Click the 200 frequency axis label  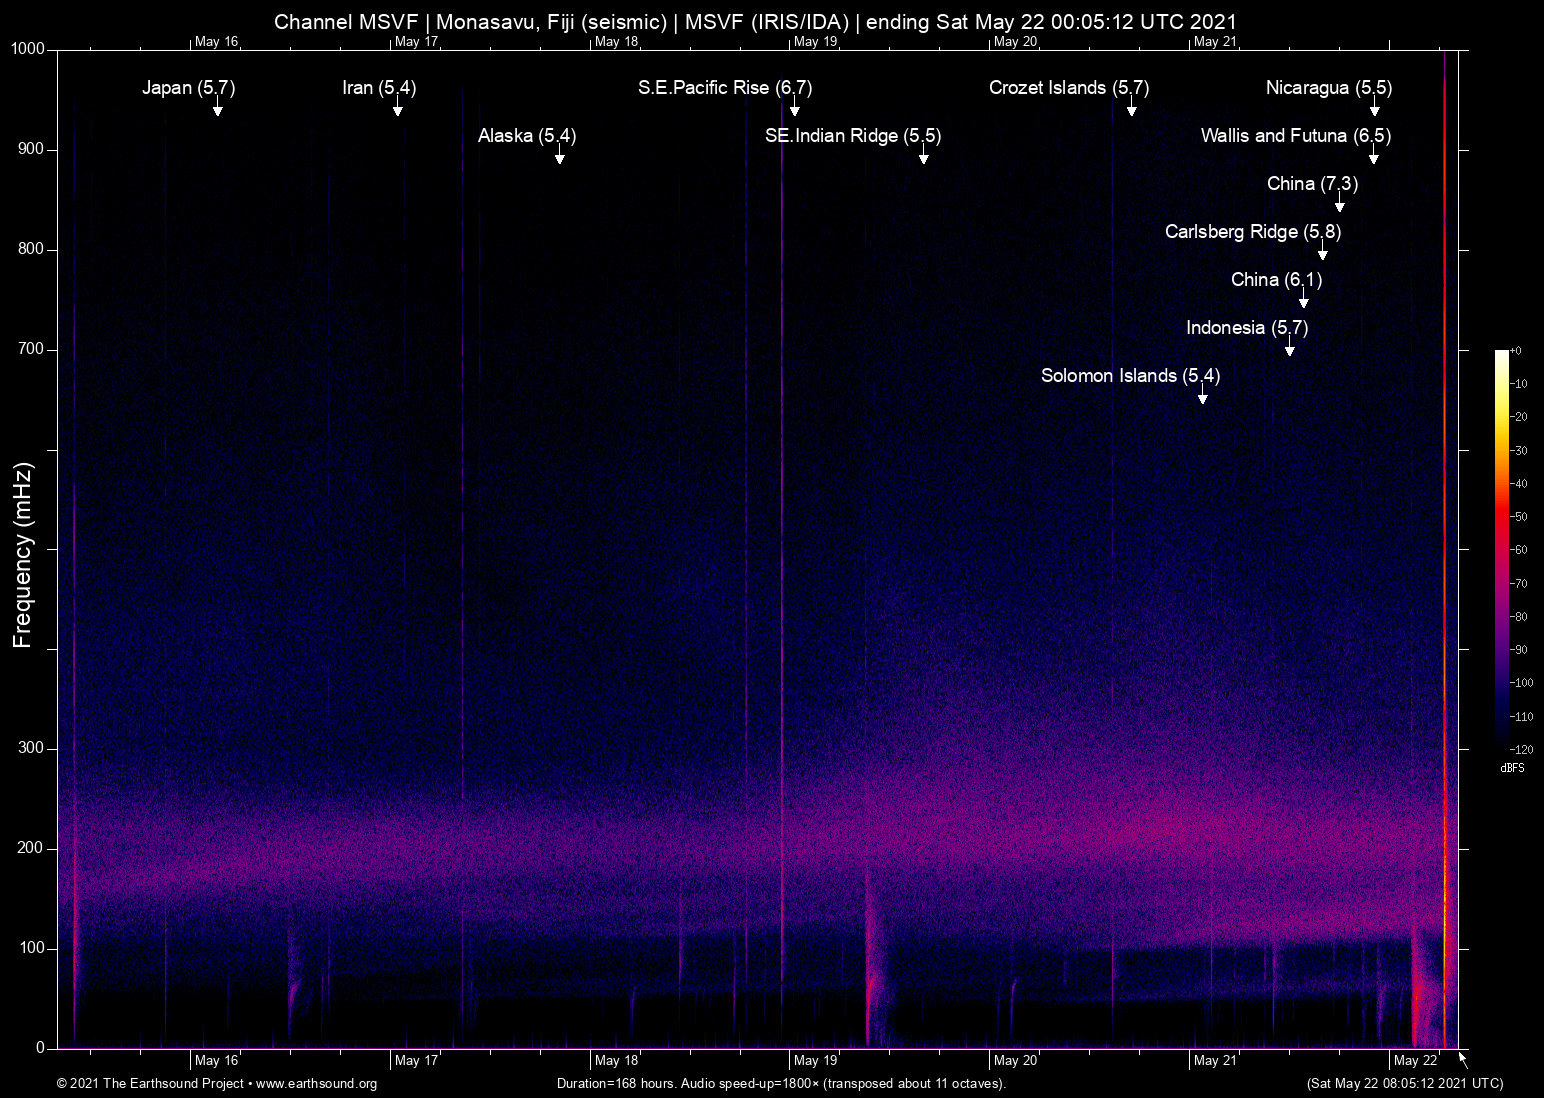(x=32, y=848)
